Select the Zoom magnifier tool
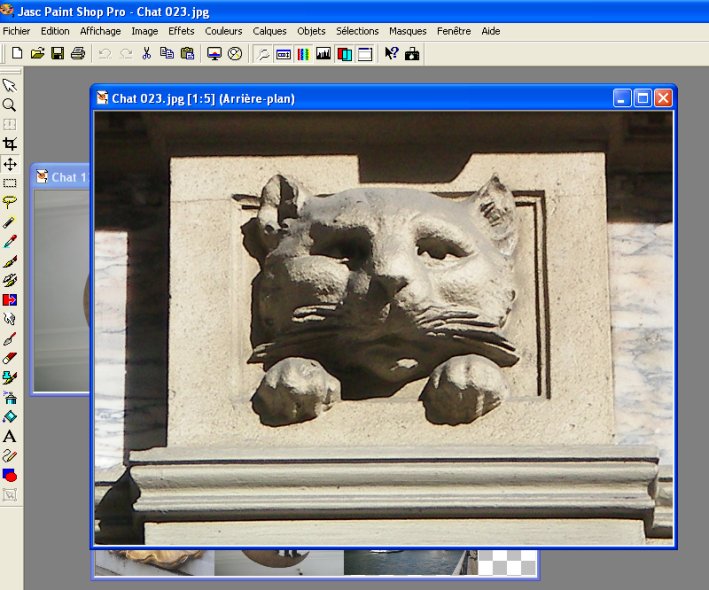This screenshot has width=709, height=590. point(9,105)
